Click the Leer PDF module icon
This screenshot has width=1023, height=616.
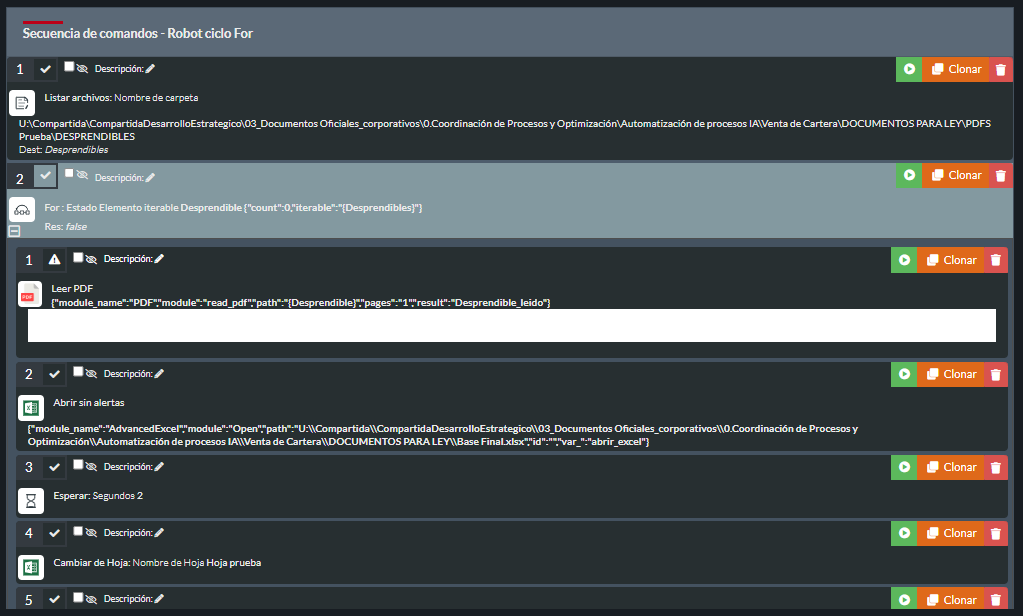pyautogui.click(x=30, y=295)
